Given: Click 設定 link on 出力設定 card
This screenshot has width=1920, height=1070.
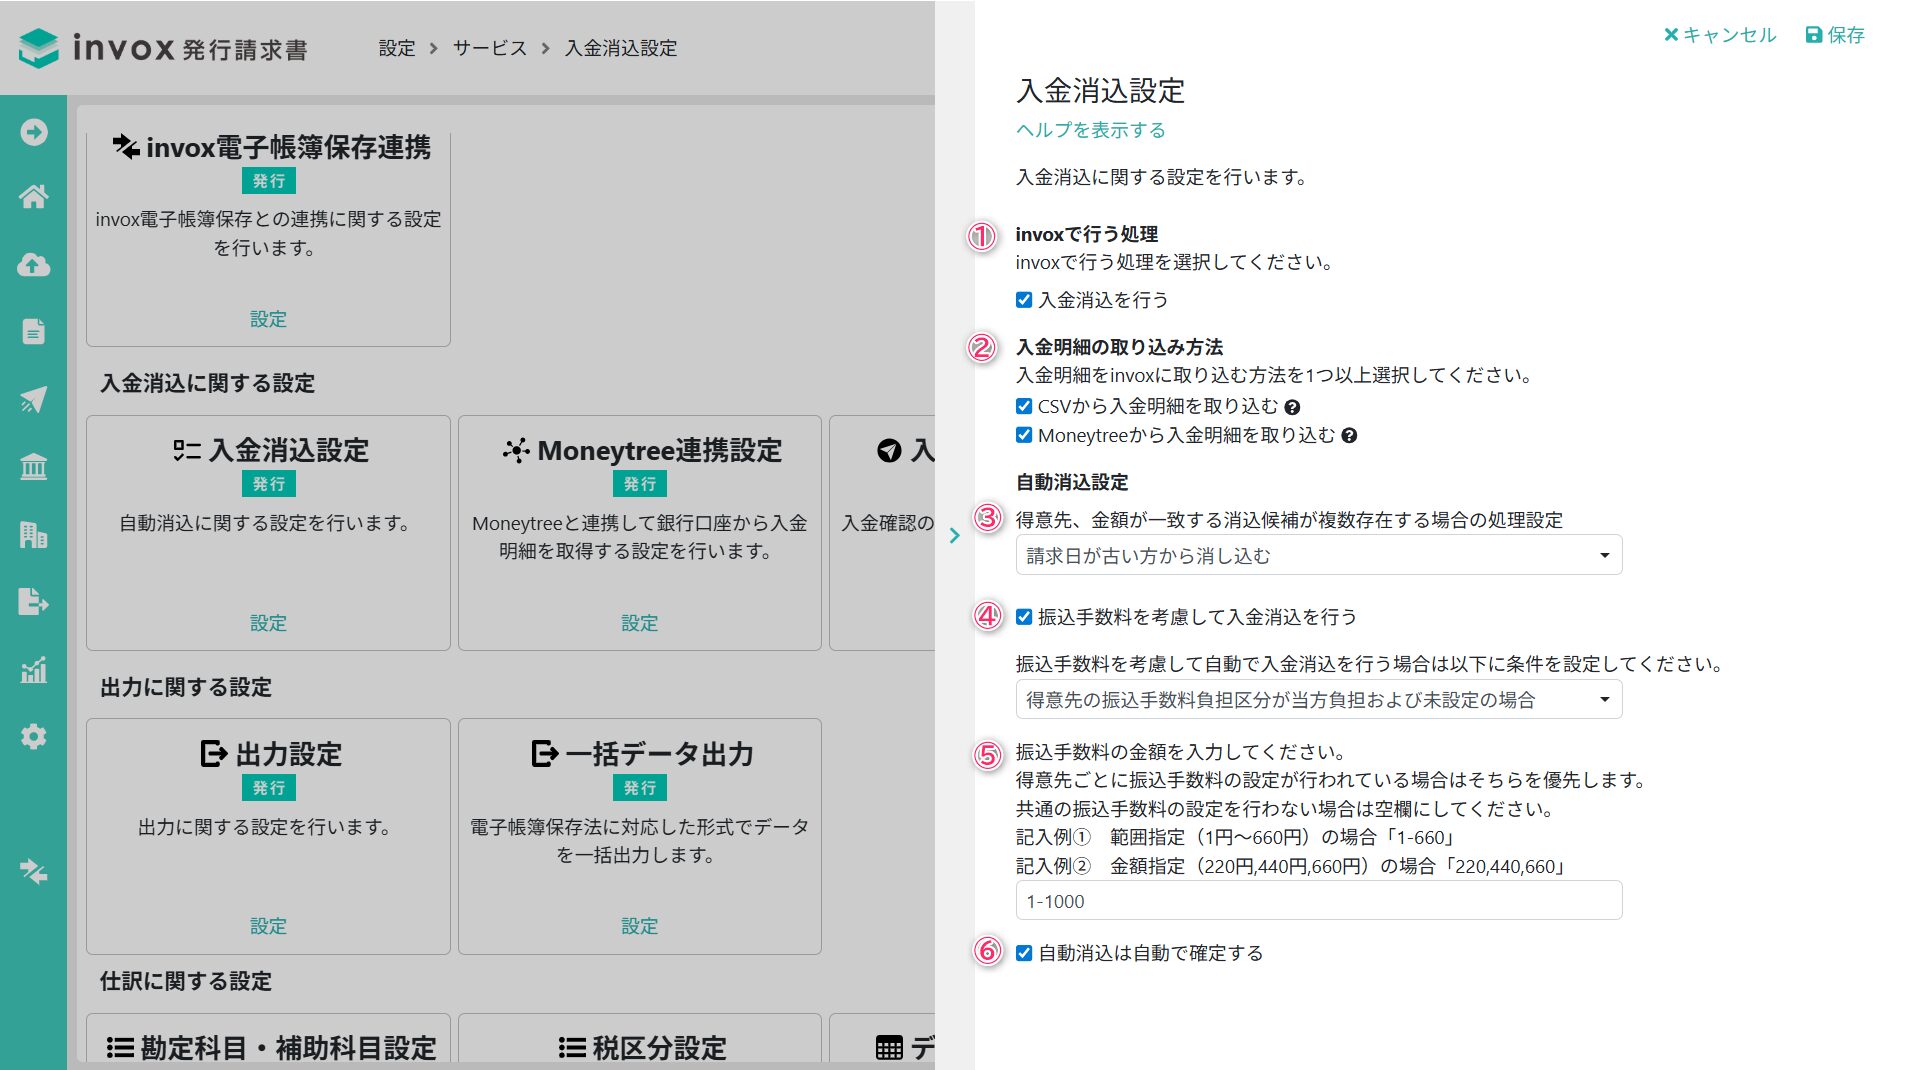Looking at the screenshot, I should click(x=268, y=926).
